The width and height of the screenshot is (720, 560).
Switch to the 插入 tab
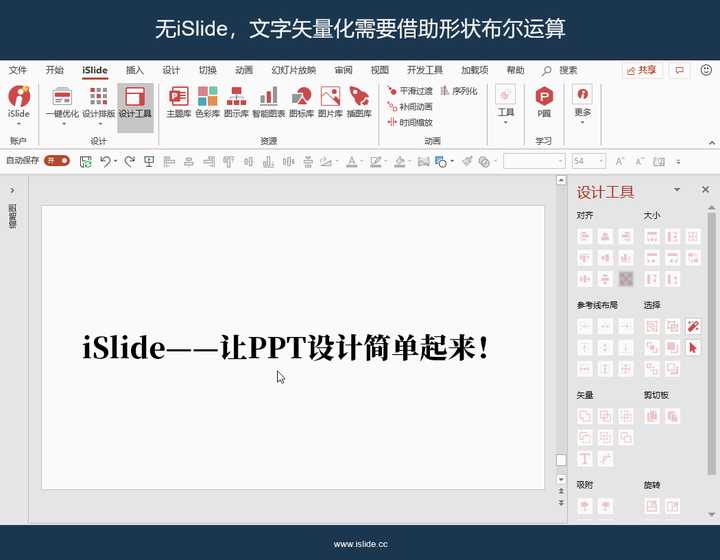point(135,70)
